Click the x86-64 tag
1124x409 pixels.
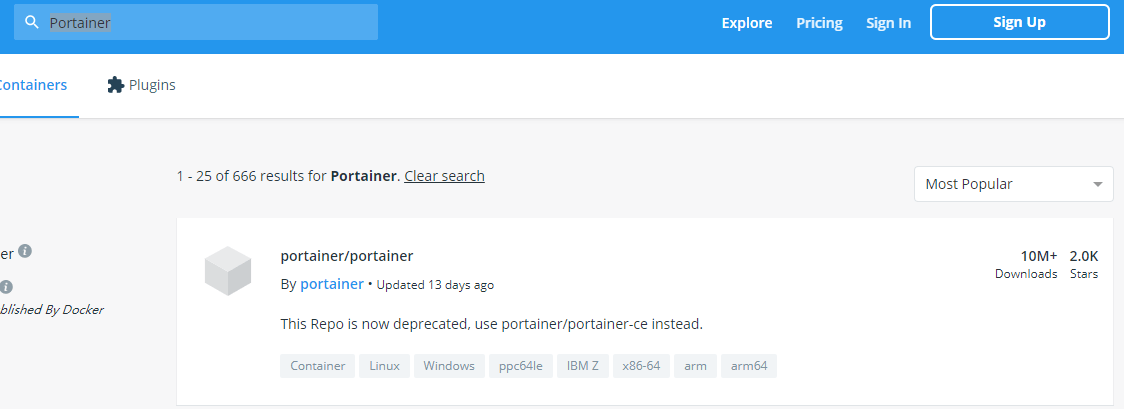click(x=641, y=366)
